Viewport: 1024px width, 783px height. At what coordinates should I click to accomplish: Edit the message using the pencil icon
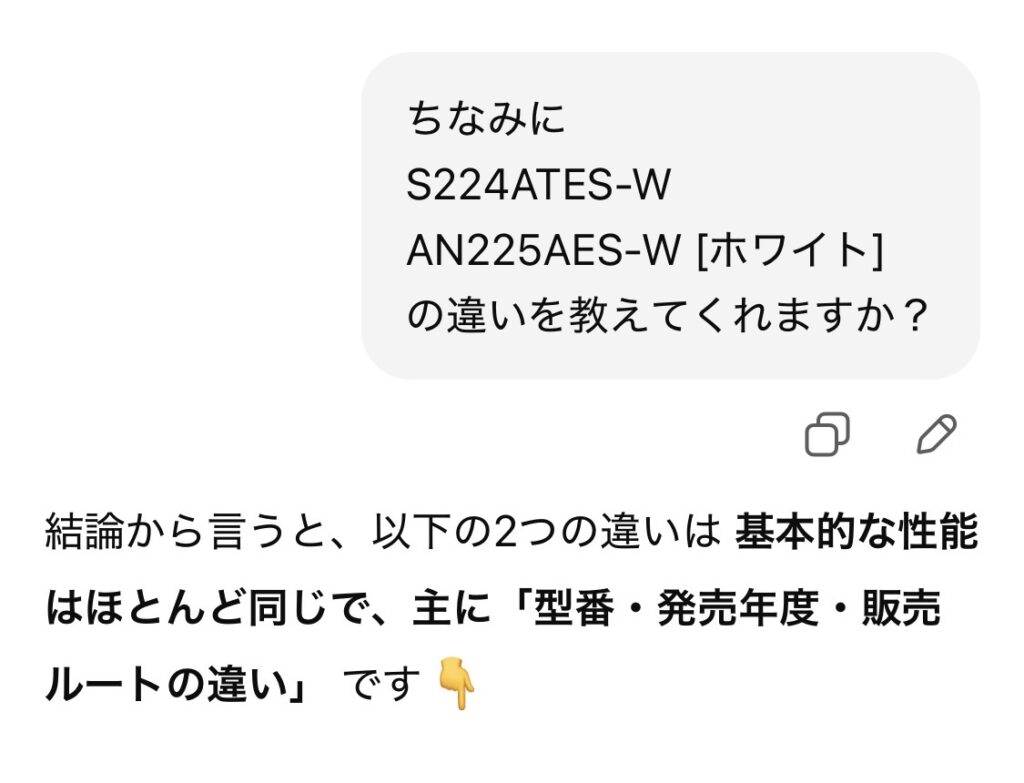[x=936, y=434]
